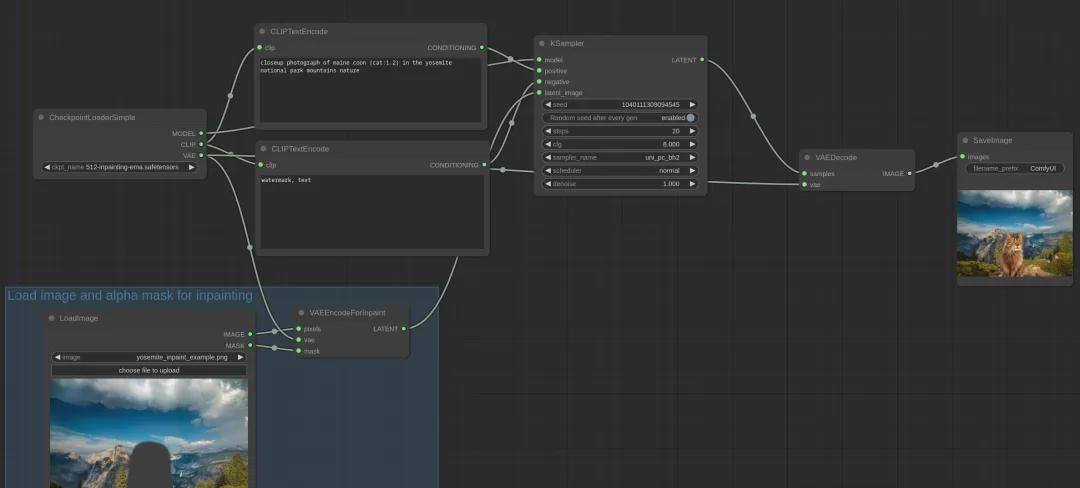Click the saved cat image preview in SaveImage
The width and height of the screenshot is (1080, 488).
(x=1014, y=234)
